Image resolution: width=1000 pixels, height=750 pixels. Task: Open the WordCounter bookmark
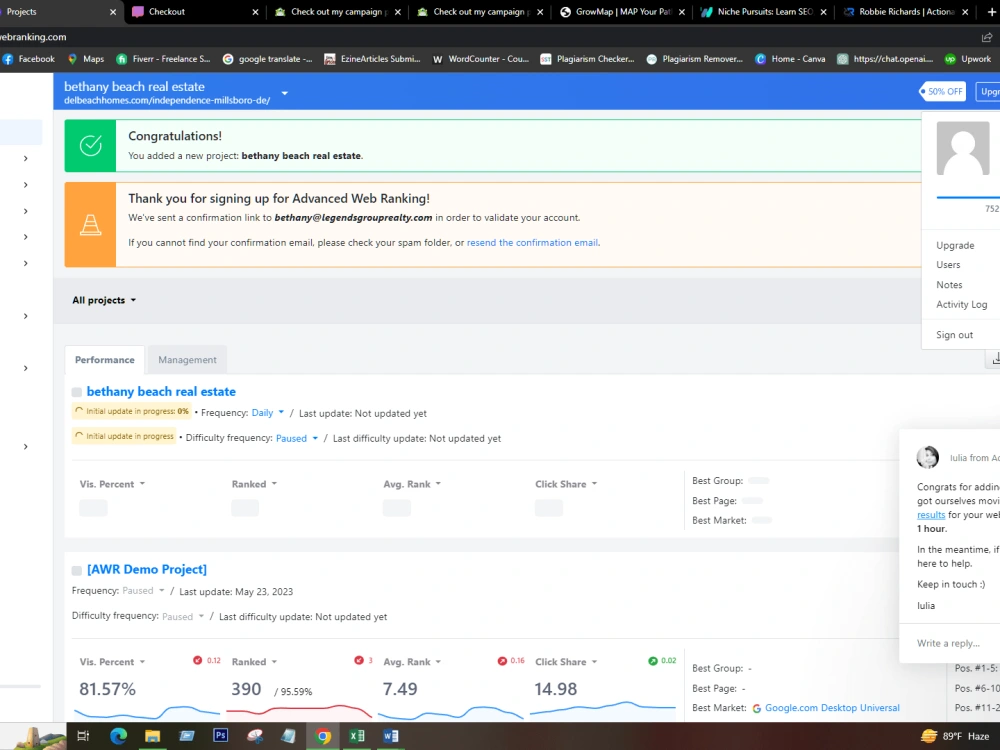(x=480, y=59)
